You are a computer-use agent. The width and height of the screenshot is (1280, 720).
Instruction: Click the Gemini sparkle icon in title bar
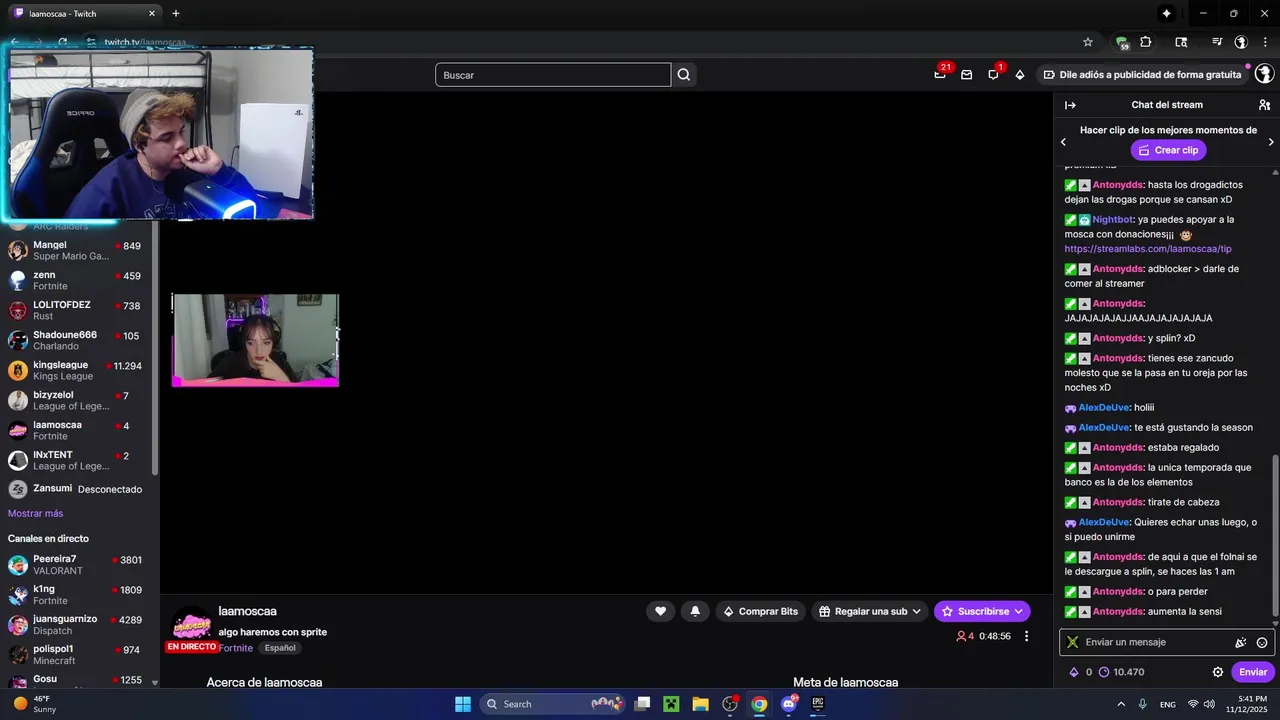[1166, 13]
